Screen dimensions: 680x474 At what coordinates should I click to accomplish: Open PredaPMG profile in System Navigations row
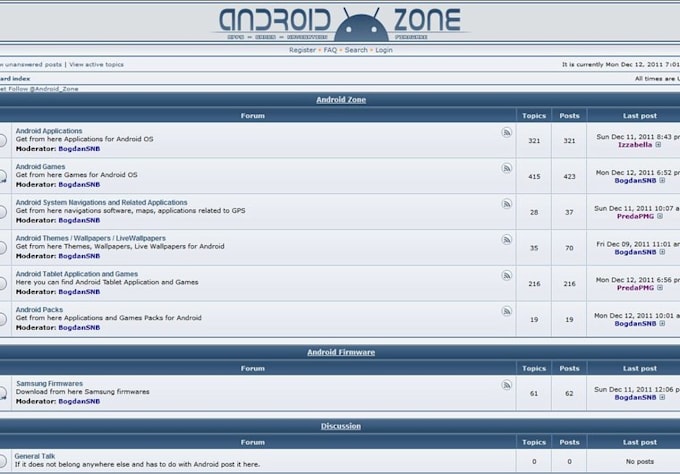tap(635, 216)
